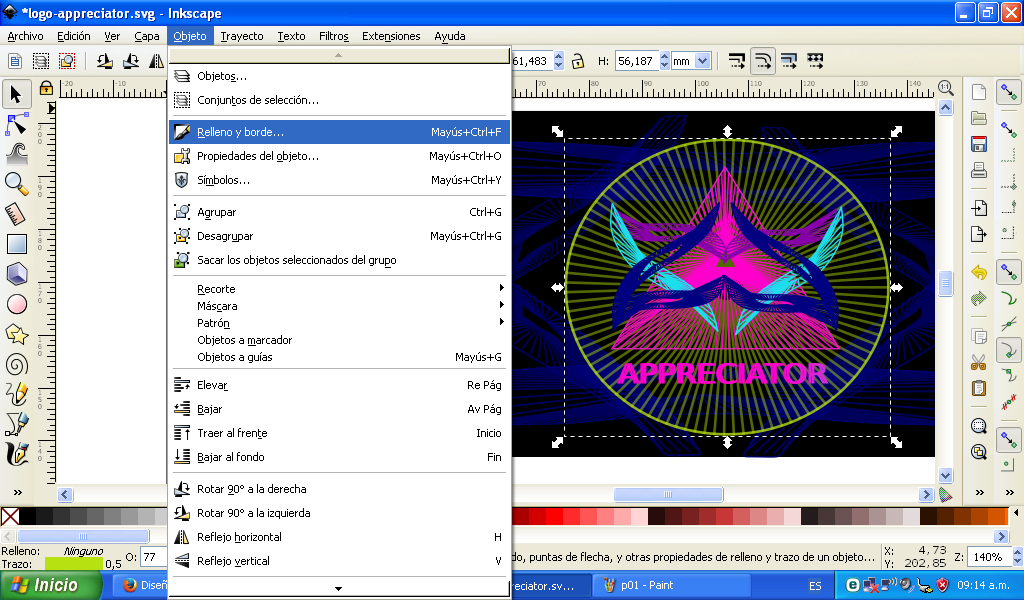Toggle the width/height ratio lock
The height and width of the screenshot is (600, 1024).
[x=577, y=61]
